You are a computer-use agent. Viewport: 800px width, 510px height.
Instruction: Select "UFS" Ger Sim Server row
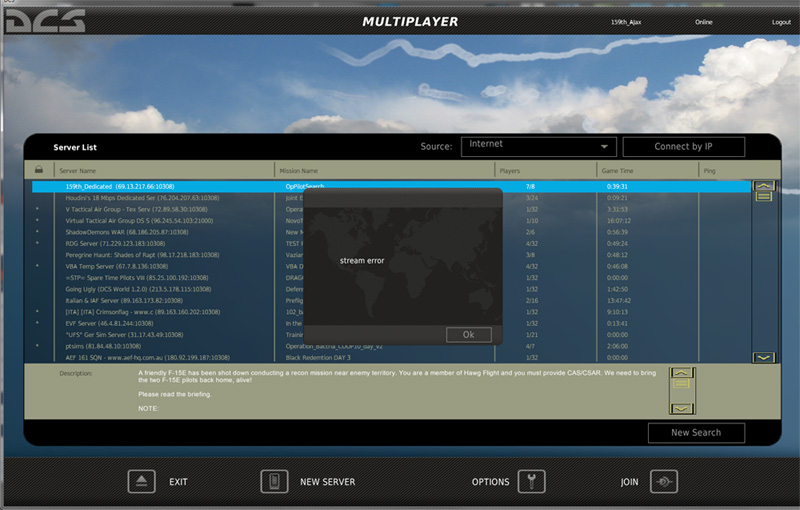(391, 335)
